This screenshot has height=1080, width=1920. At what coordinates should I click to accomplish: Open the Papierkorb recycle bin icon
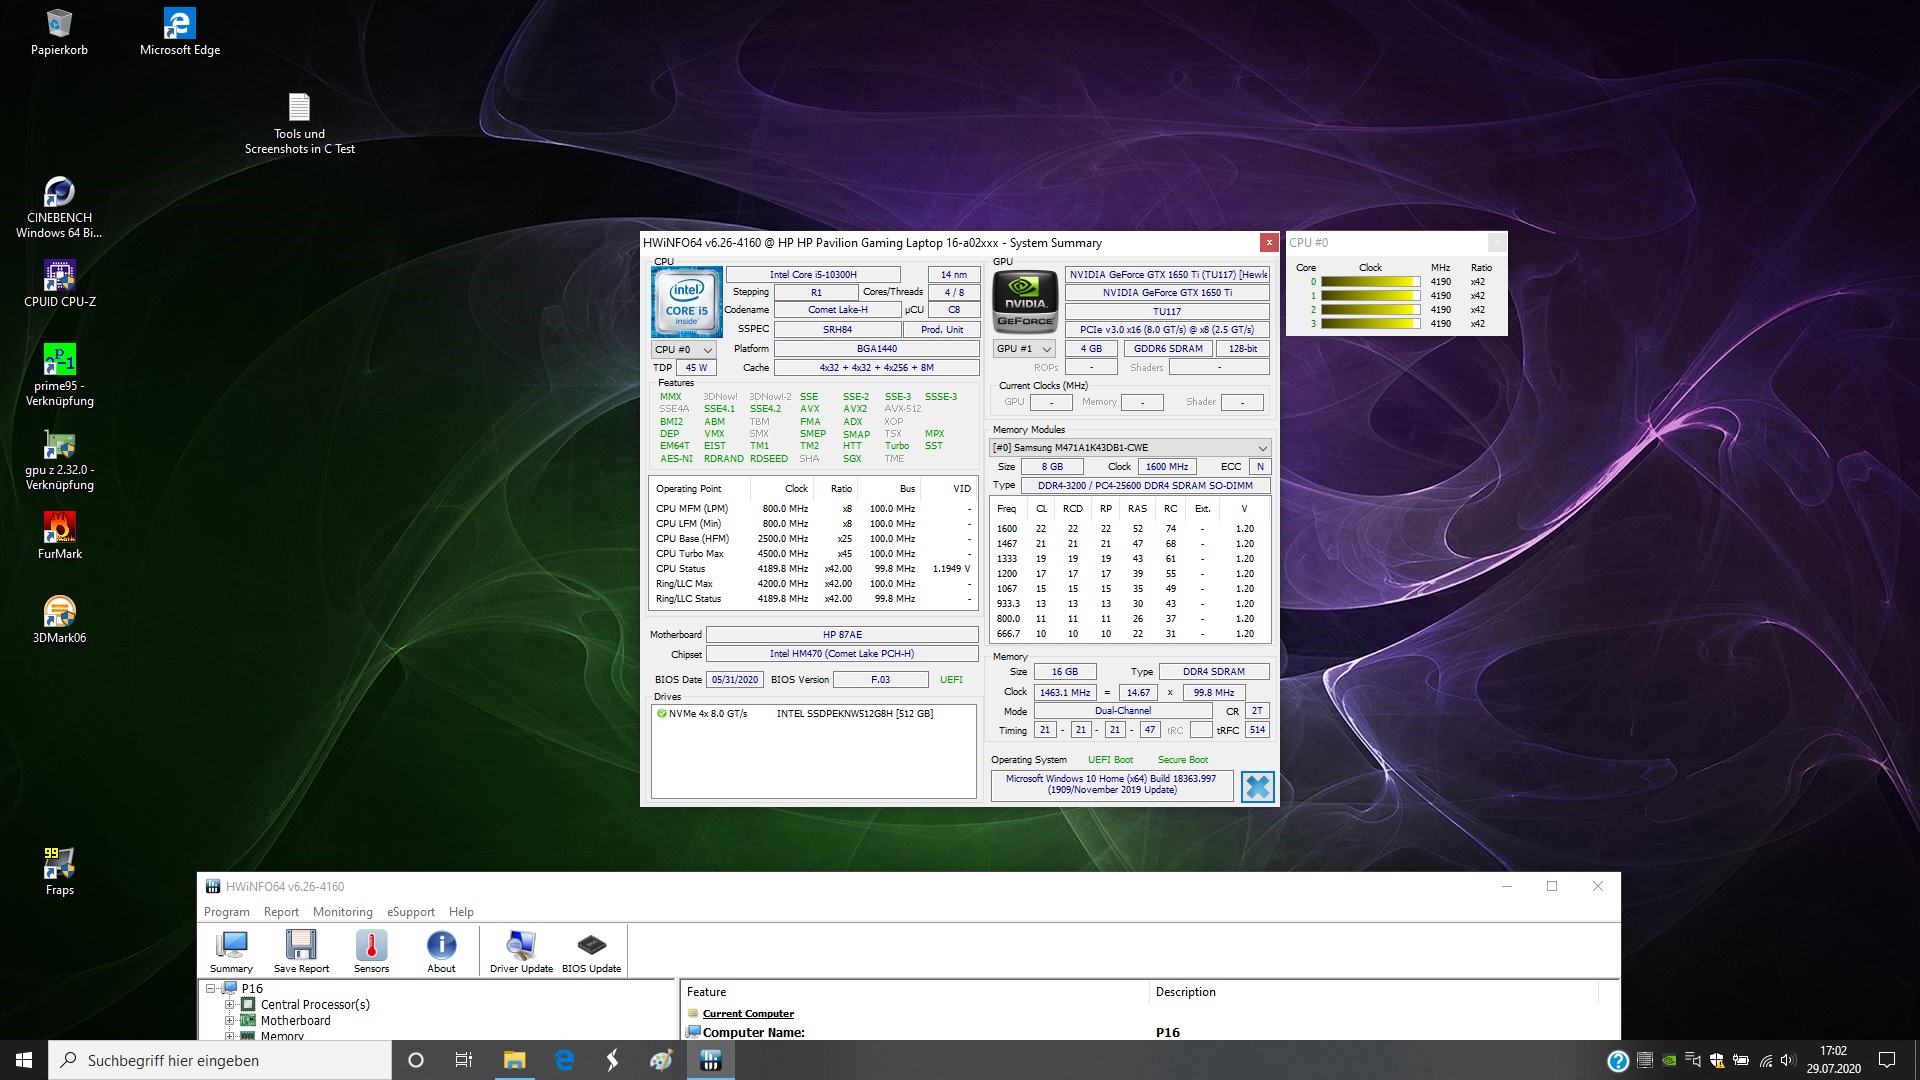59,32
